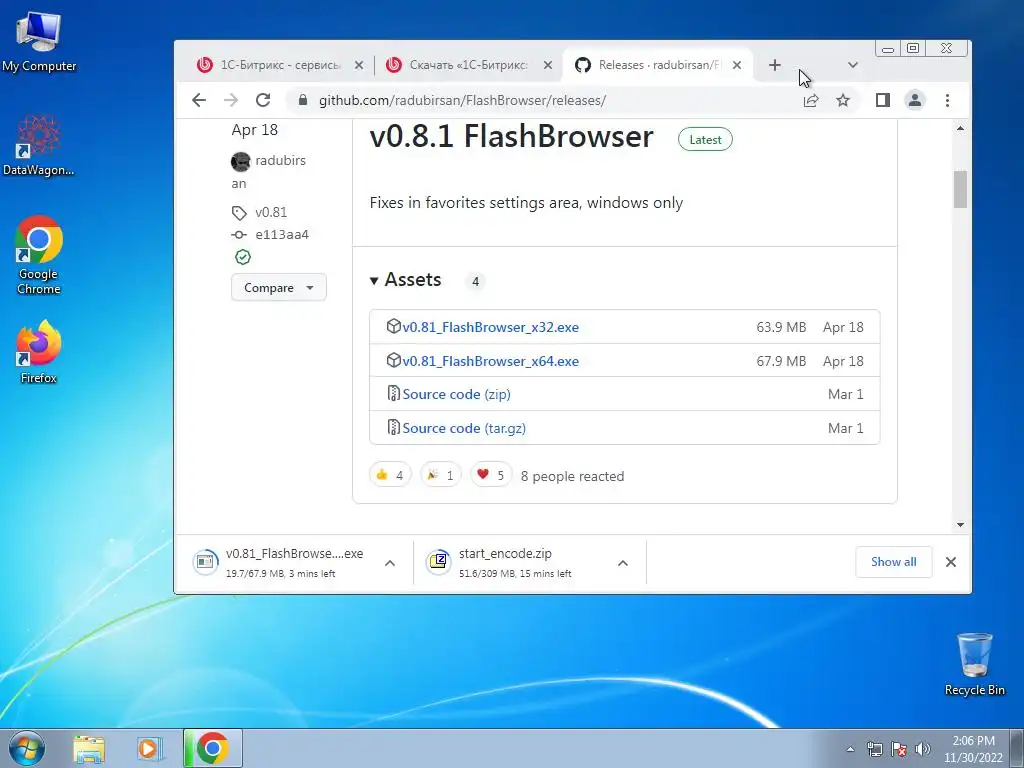Select the Releases · radubirsan tab
Viewport: 1024px width, 768px height.
point(659,65)
